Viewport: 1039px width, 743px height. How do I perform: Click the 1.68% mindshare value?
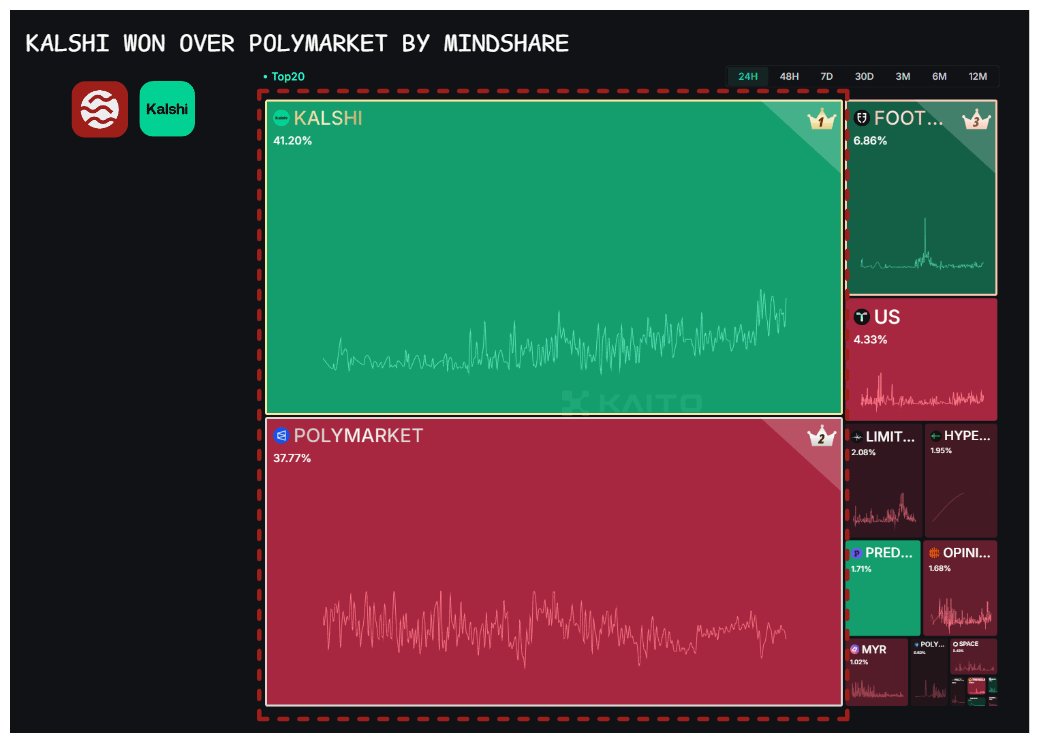coord(940,568)
